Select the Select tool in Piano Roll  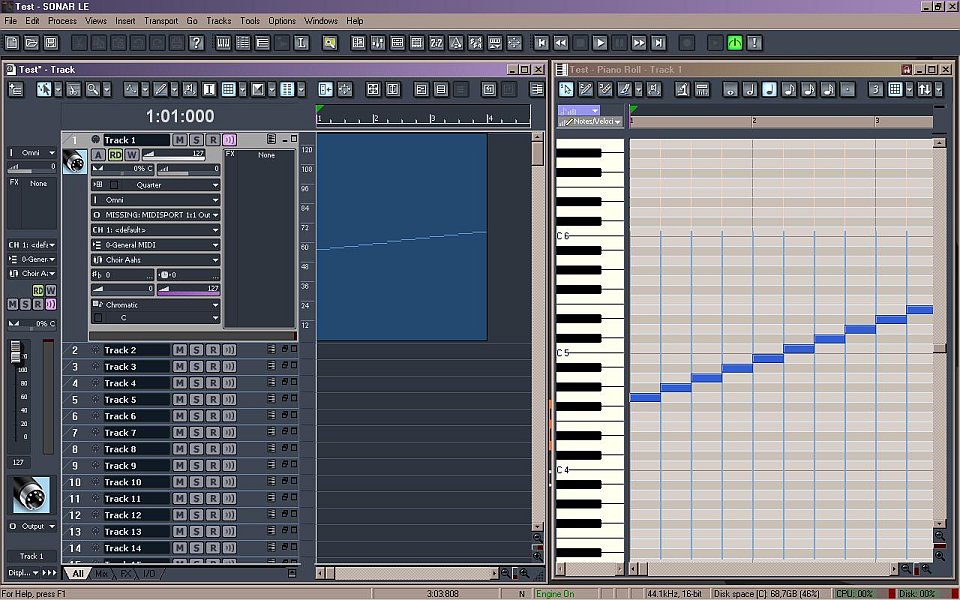[566, 89]
